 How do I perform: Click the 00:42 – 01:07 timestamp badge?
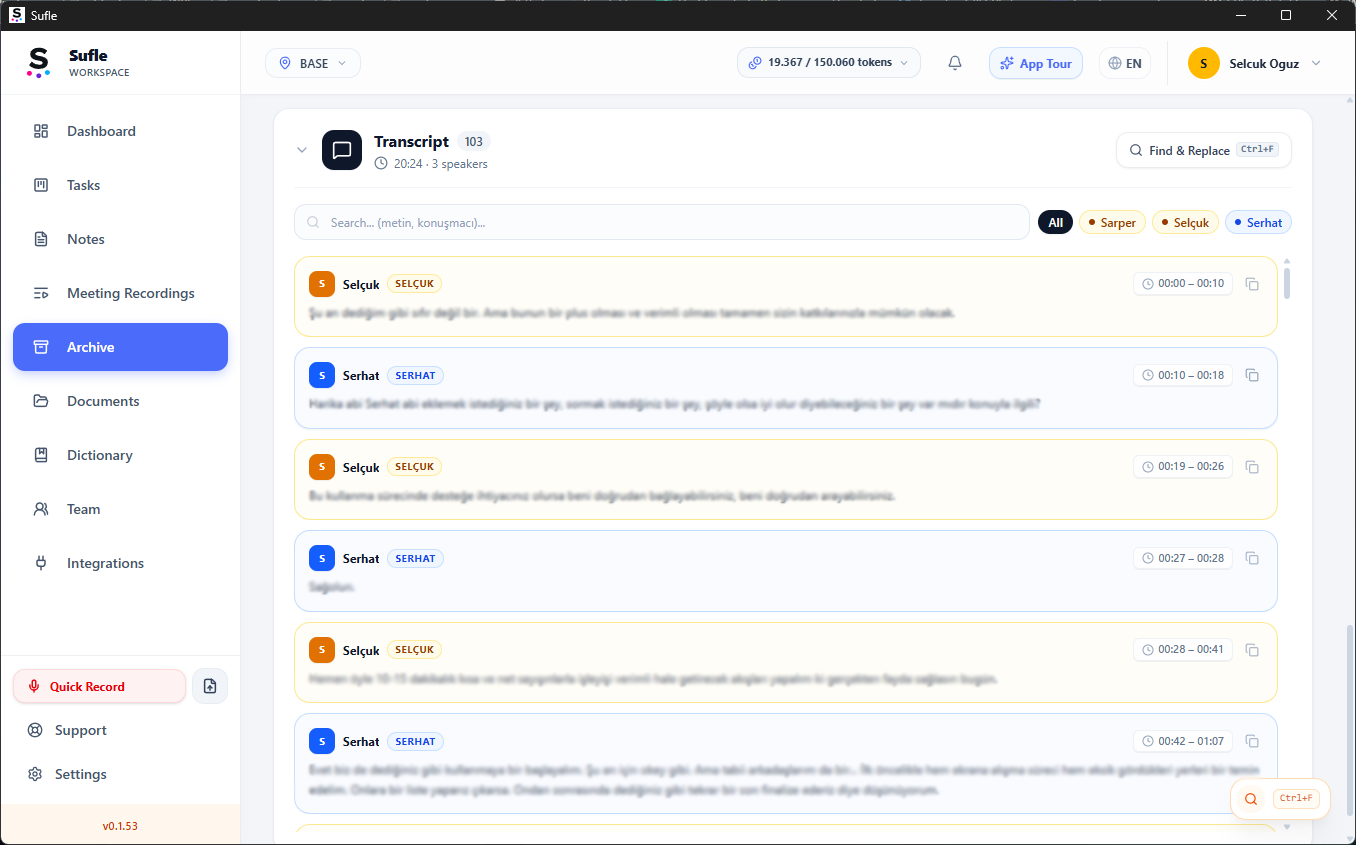point(1183,741)
